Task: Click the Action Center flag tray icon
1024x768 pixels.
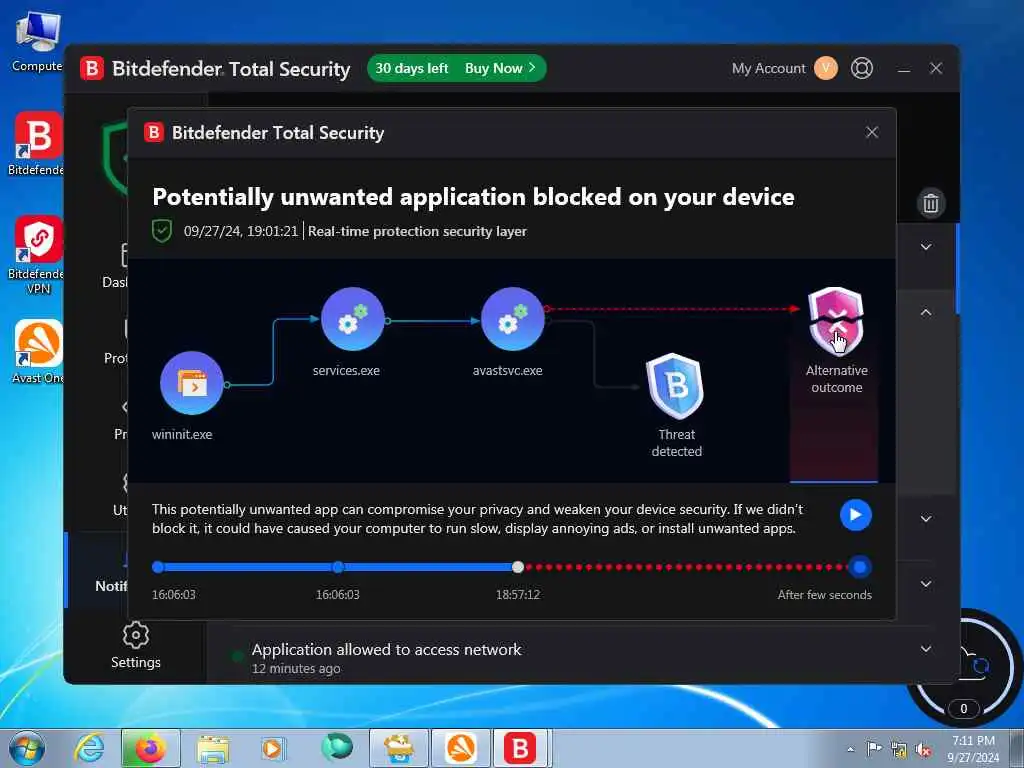Action: [874, 749]
